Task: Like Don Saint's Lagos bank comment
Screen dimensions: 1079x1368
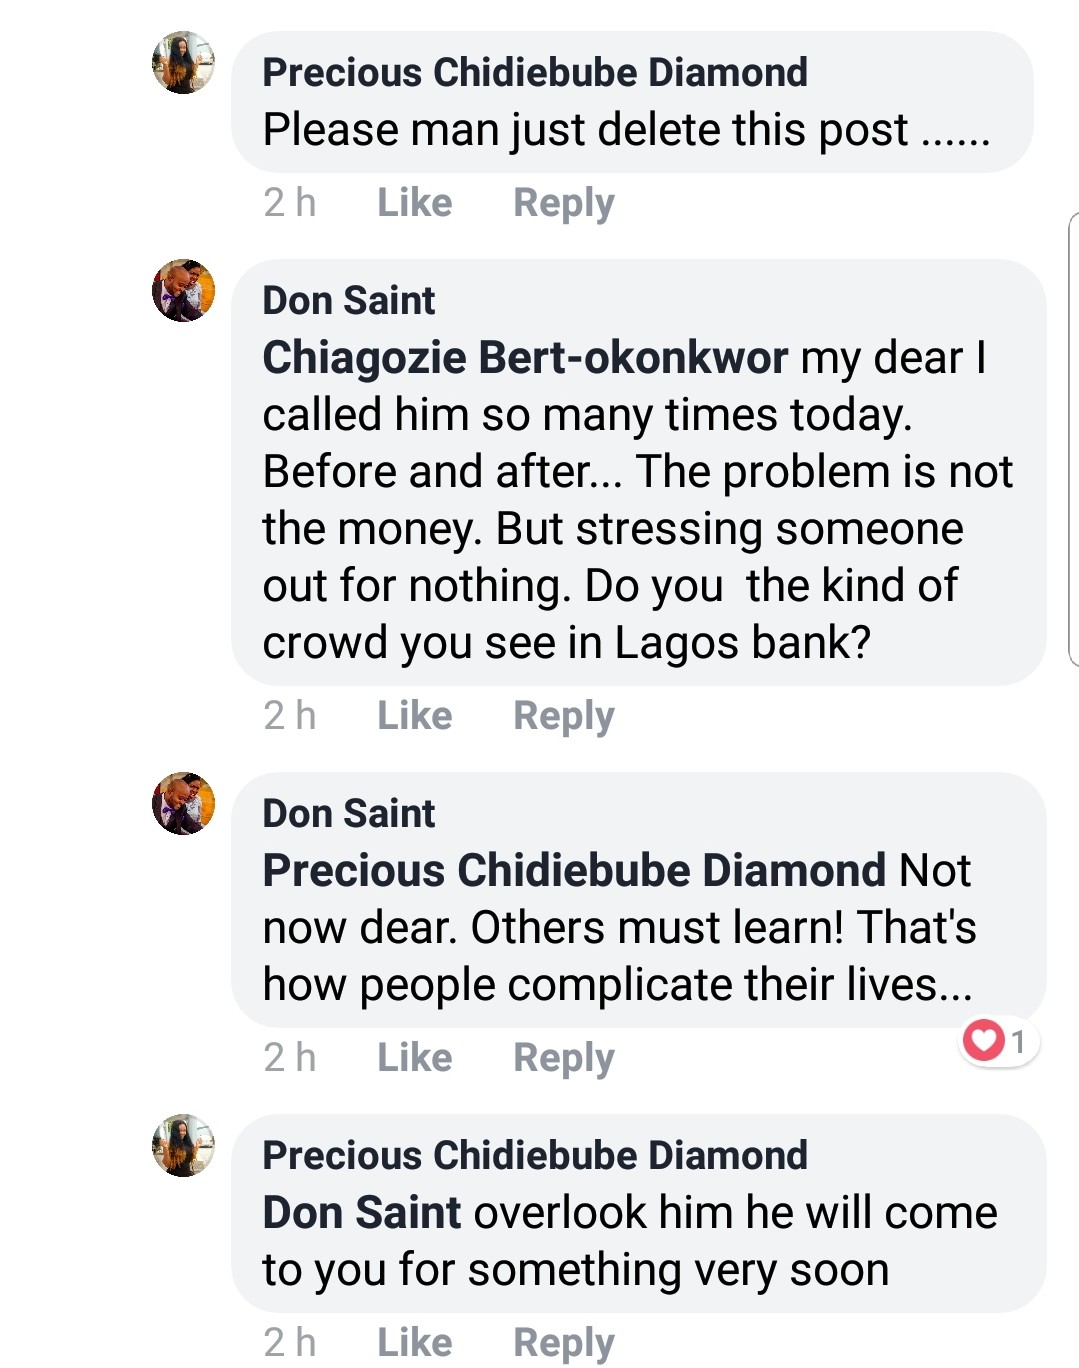Action: click(414, 716)
